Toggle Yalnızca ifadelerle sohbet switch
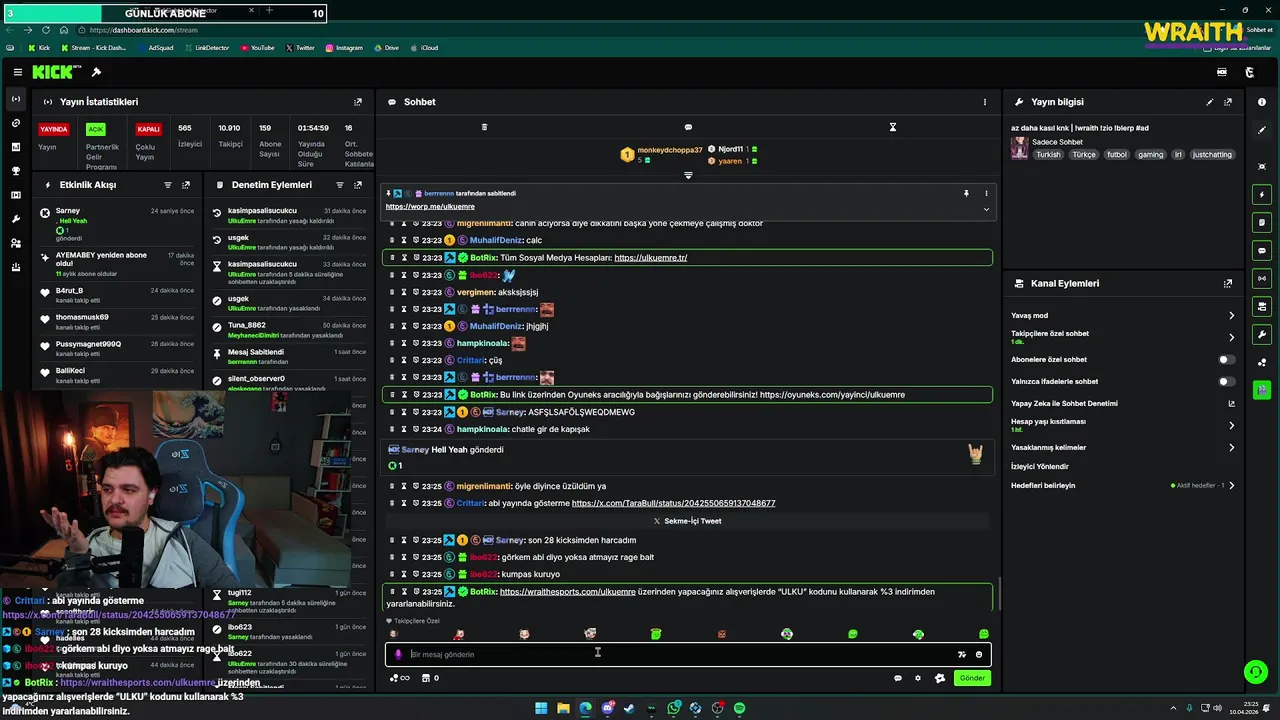 (1226, 382)
